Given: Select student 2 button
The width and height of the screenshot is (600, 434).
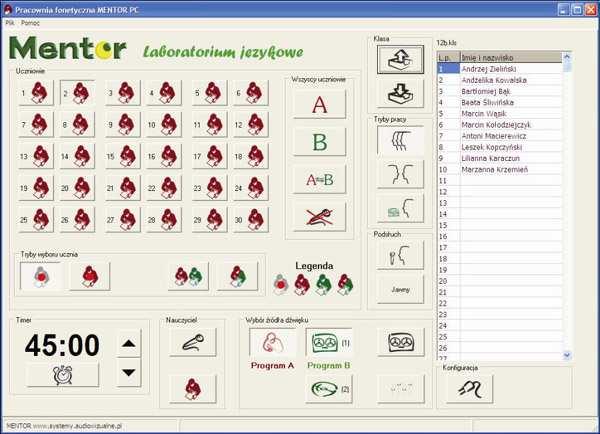Looking at the screenshot, I should coord(77,93).
